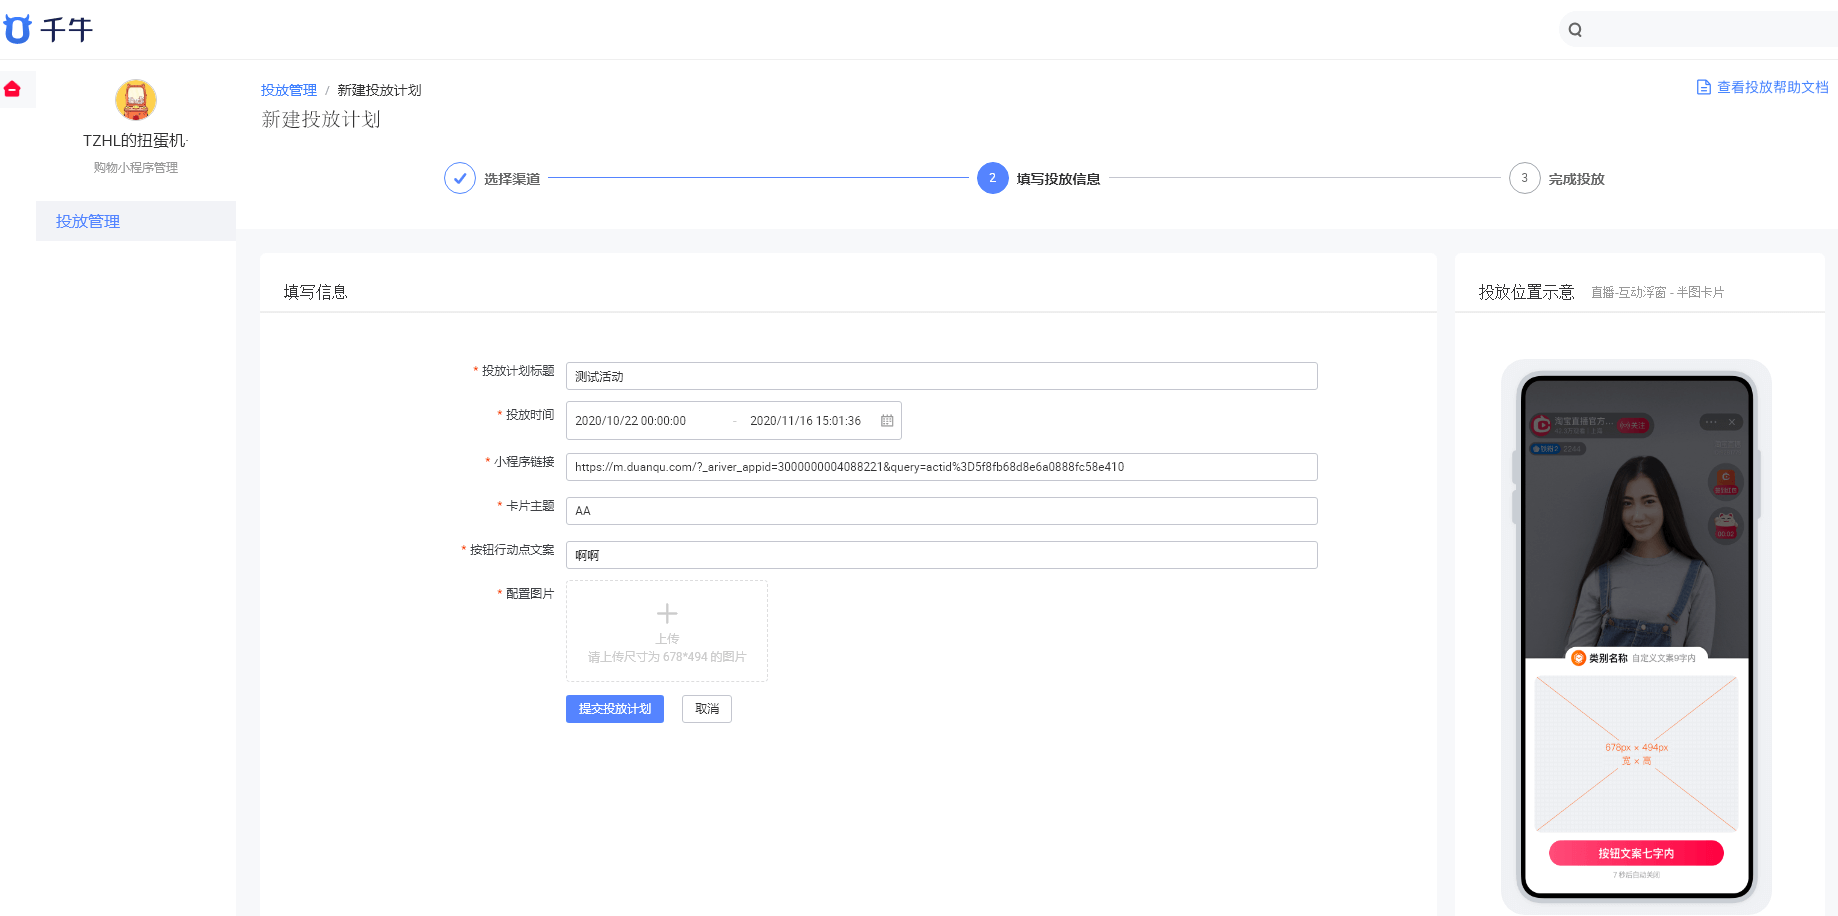
Task: Click the three-dots icon in phone preview
Action: coord(1711,422)
